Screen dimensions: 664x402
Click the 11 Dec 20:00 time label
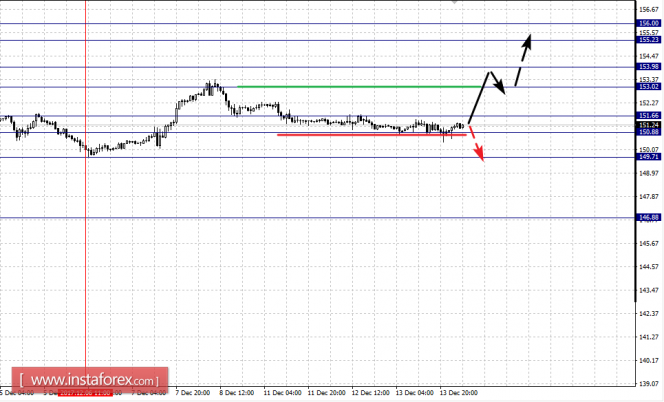click(326, 393)
